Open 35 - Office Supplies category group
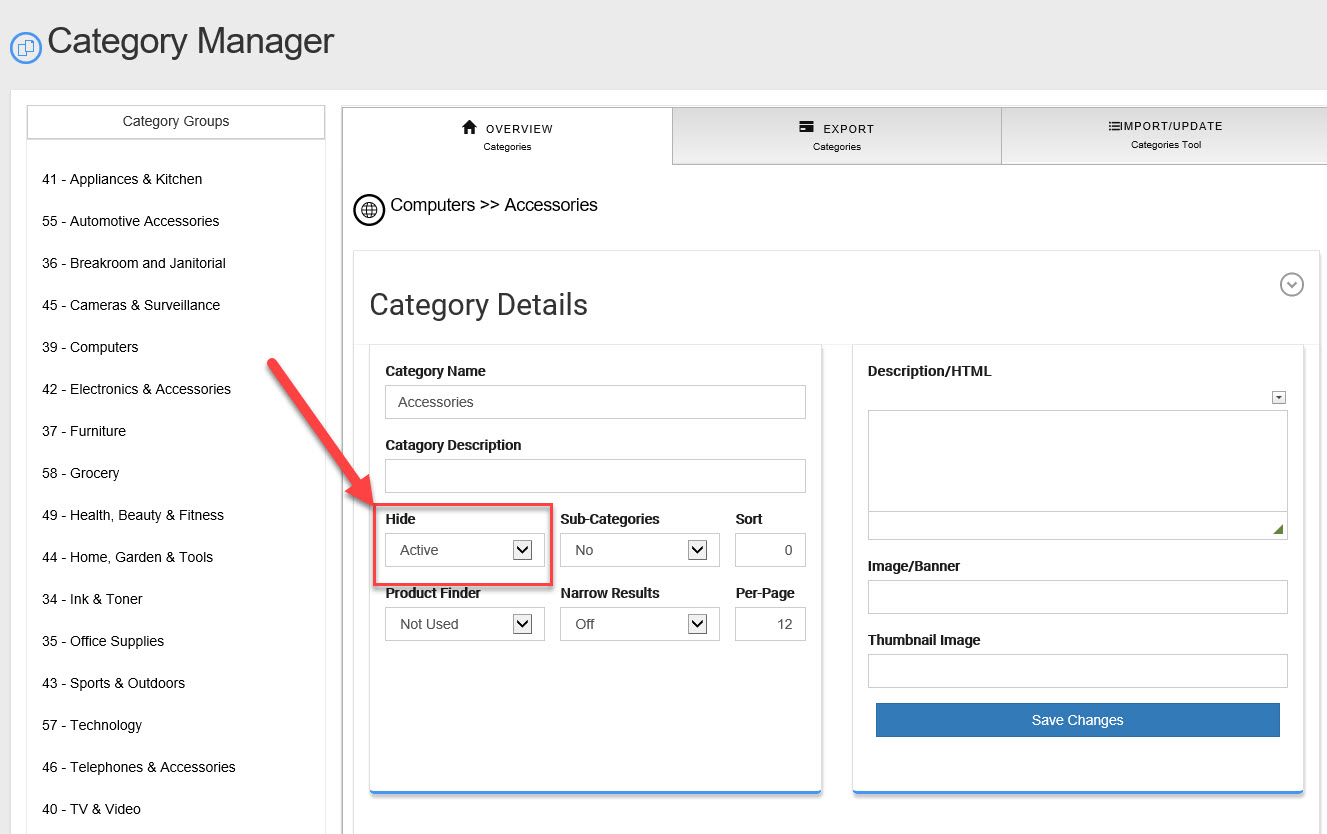1327x834 pixels. [103, 641]
